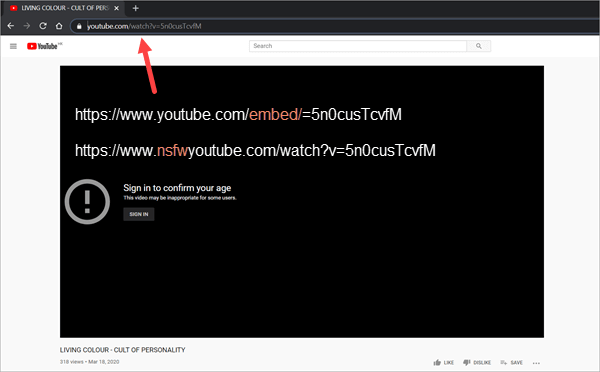Select the youtube.com address bar URL

[144, 26]
